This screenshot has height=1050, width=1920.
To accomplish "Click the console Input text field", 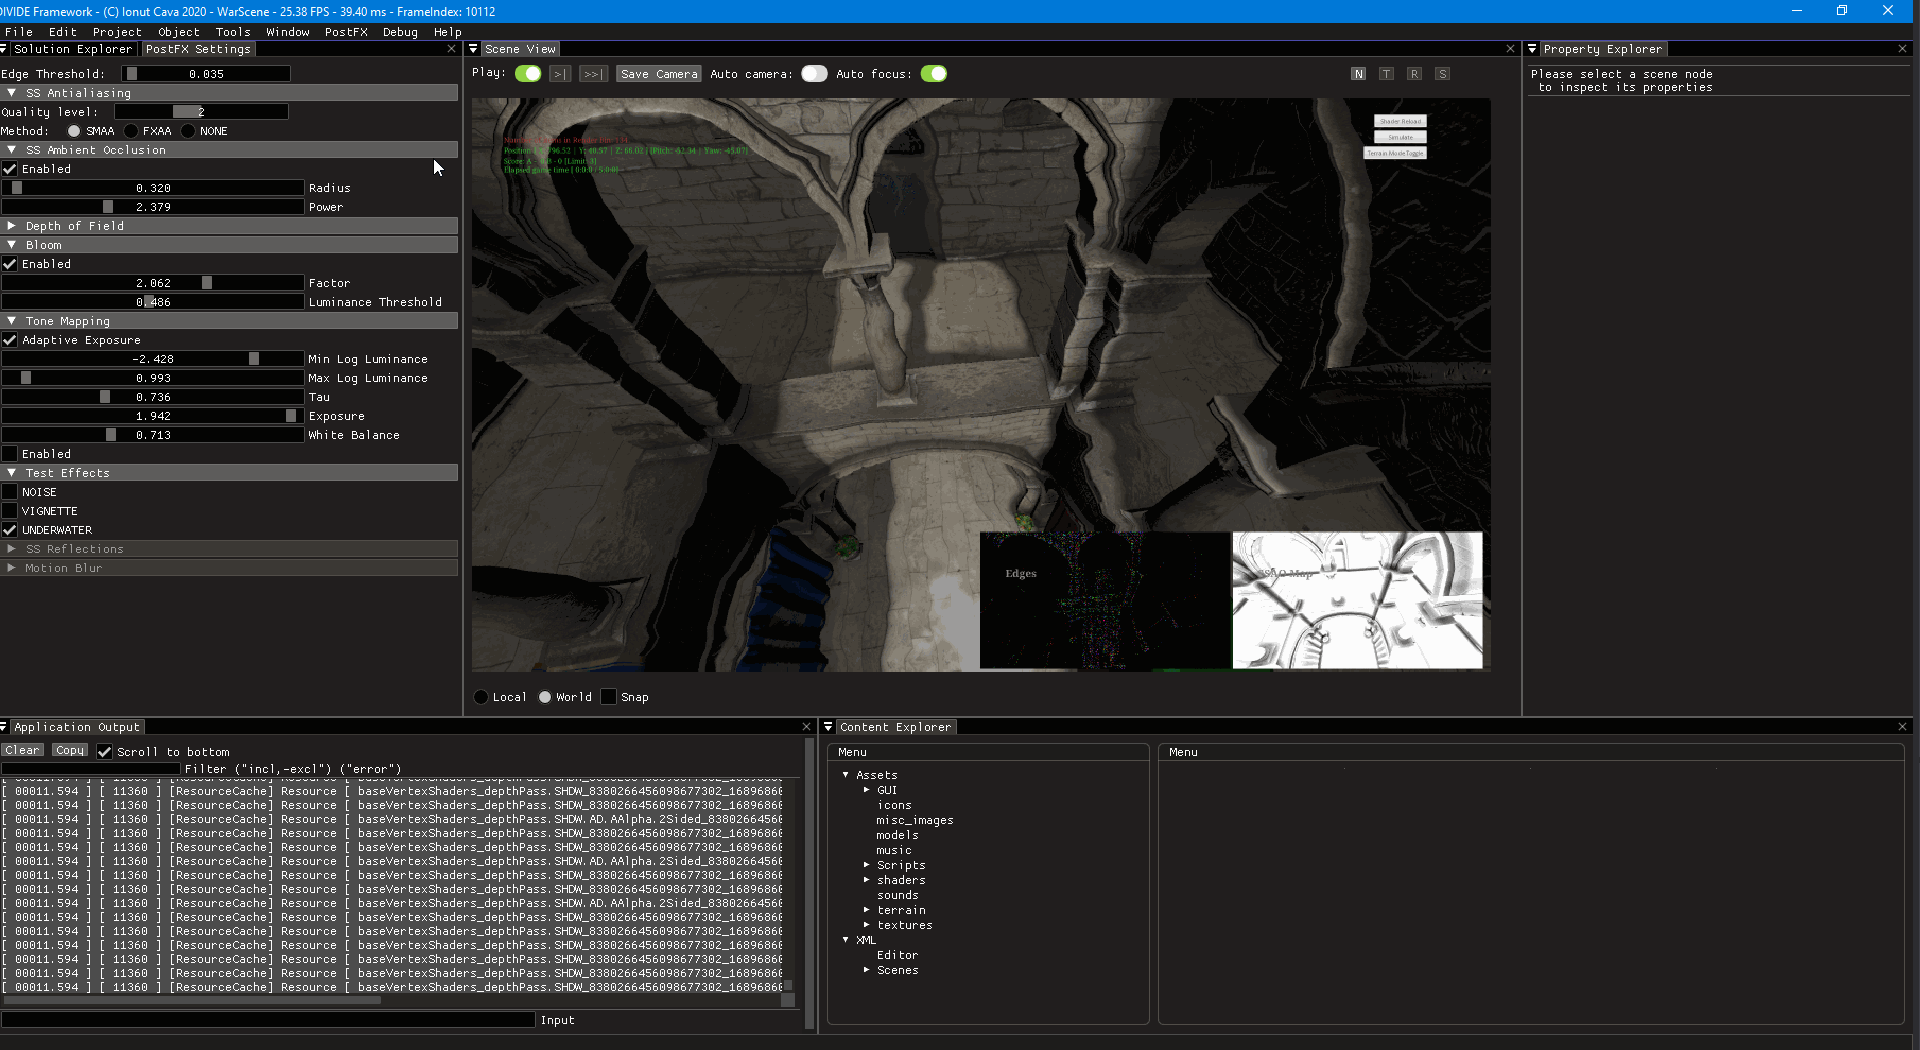I will coord(268,1020).
